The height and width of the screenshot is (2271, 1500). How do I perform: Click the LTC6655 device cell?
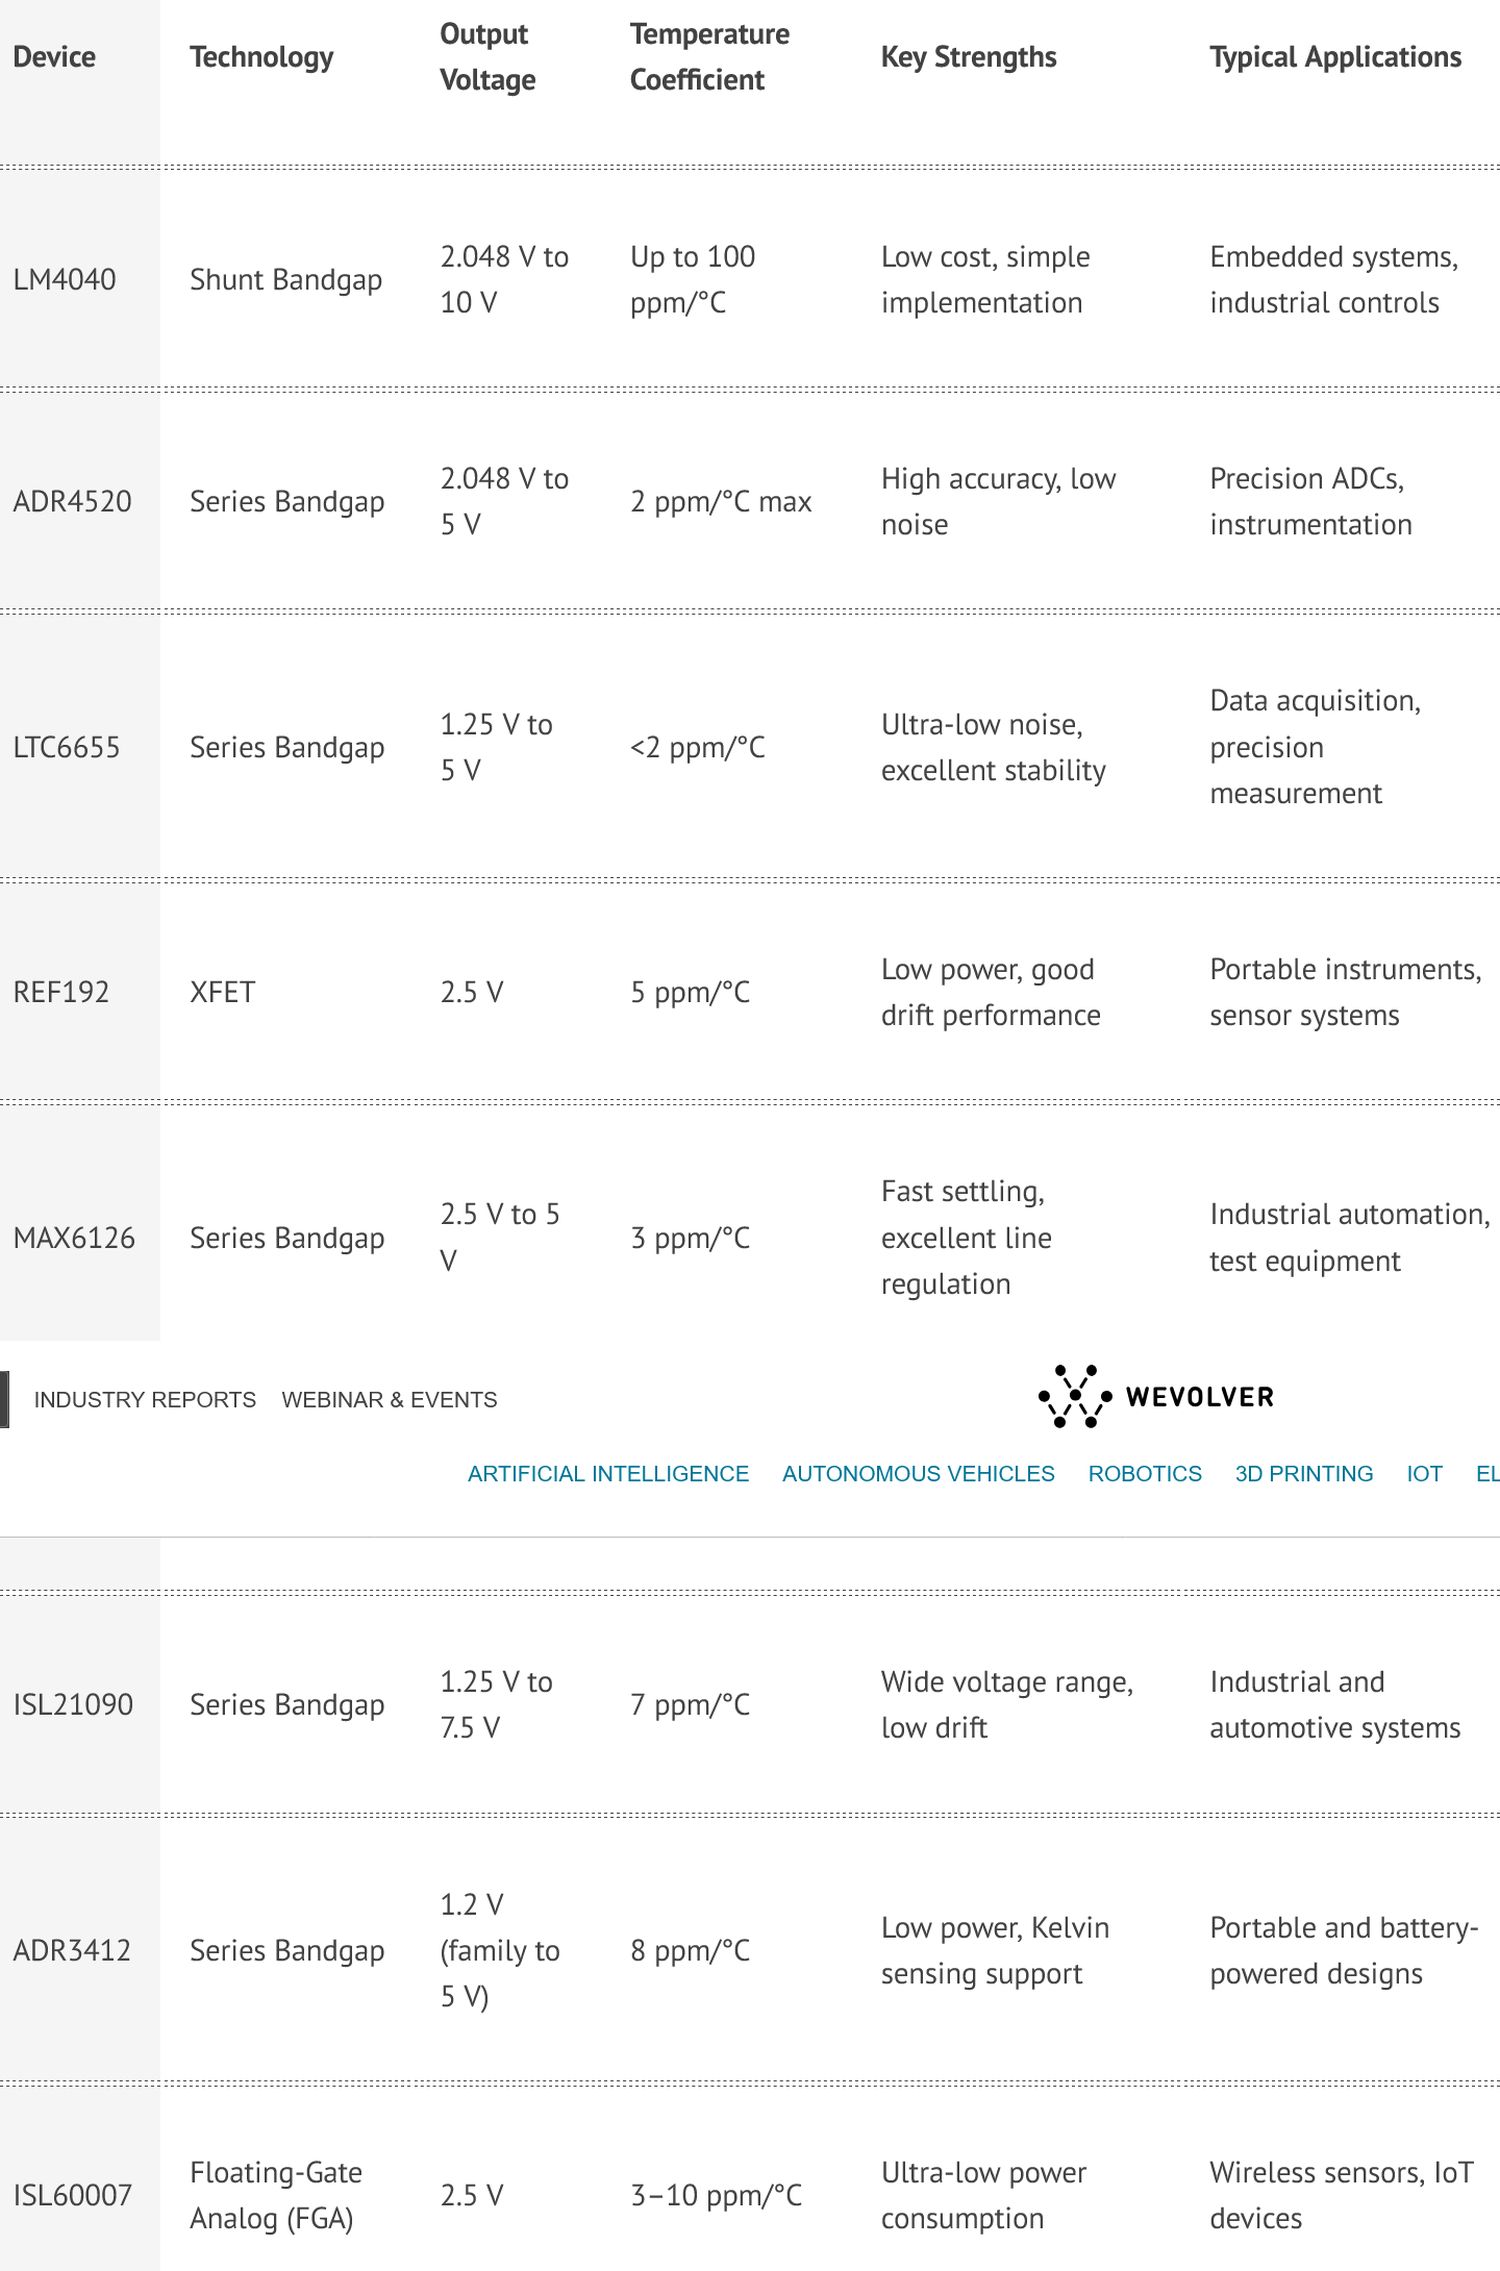pyautogui.click(x=66, y=747)
